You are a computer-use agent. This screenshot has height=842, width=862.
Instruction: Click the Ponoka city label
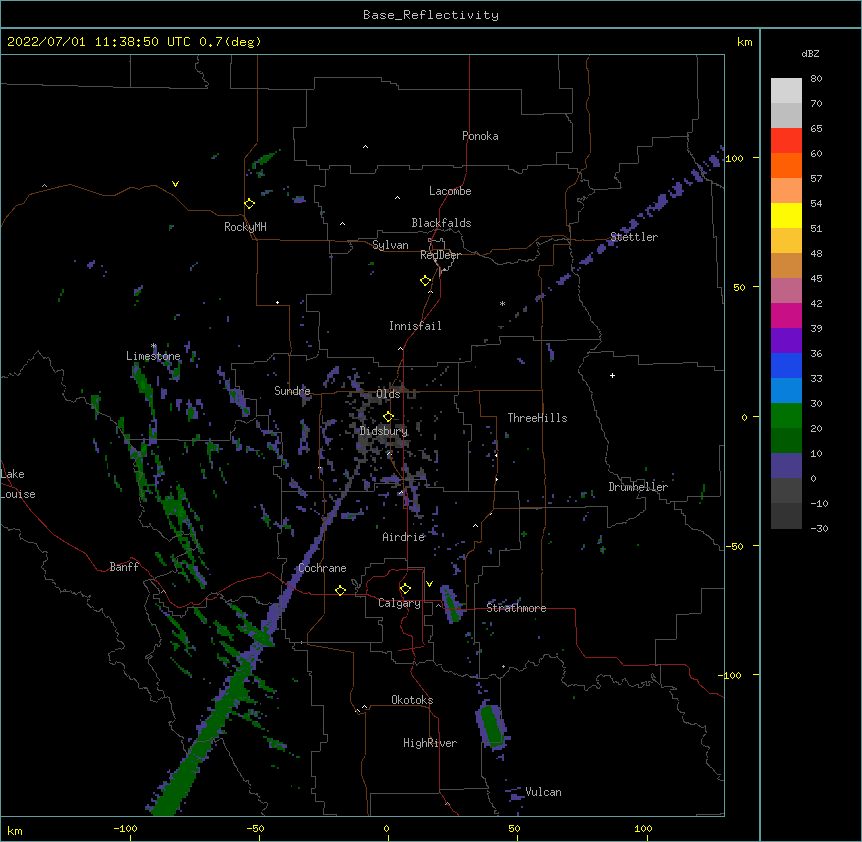[x=480, y=136]
